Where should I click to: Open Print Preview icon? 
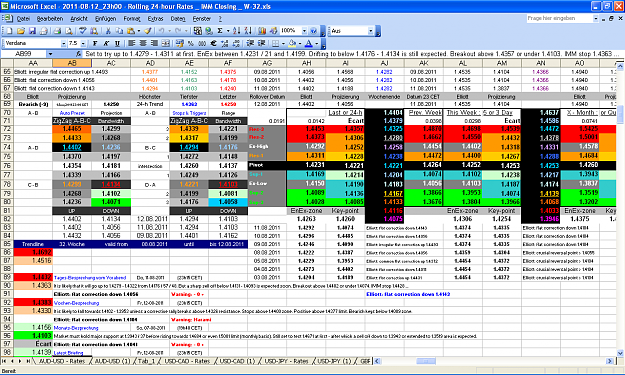coord(69,31)
